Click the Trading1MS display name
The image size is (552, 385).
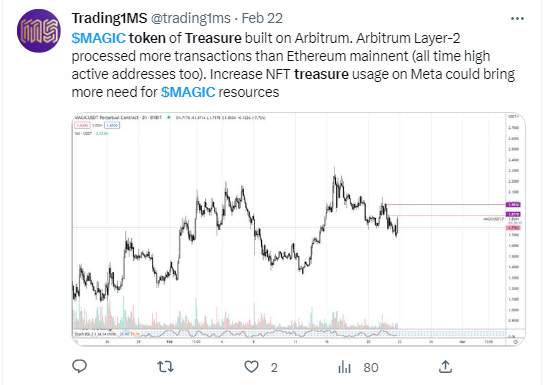[x=109, y=18]
